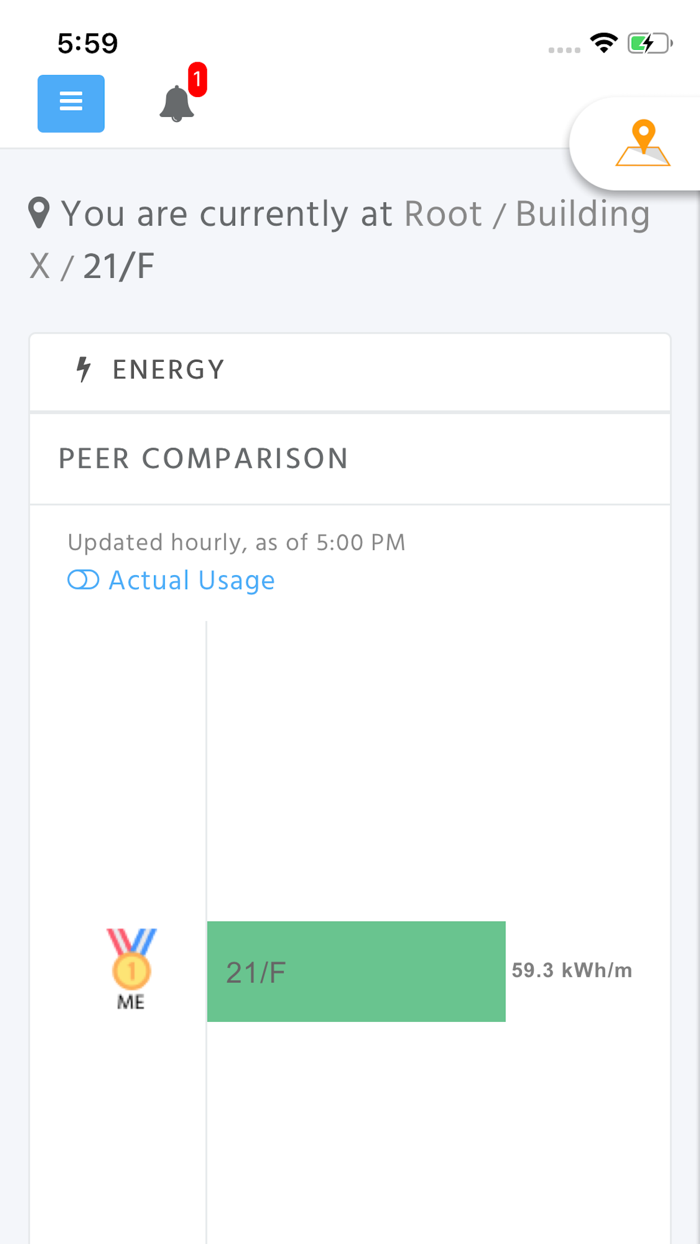The image size is (700, 1244).
Task: Open notifications via the bell icon
Action: pos(177,106)
